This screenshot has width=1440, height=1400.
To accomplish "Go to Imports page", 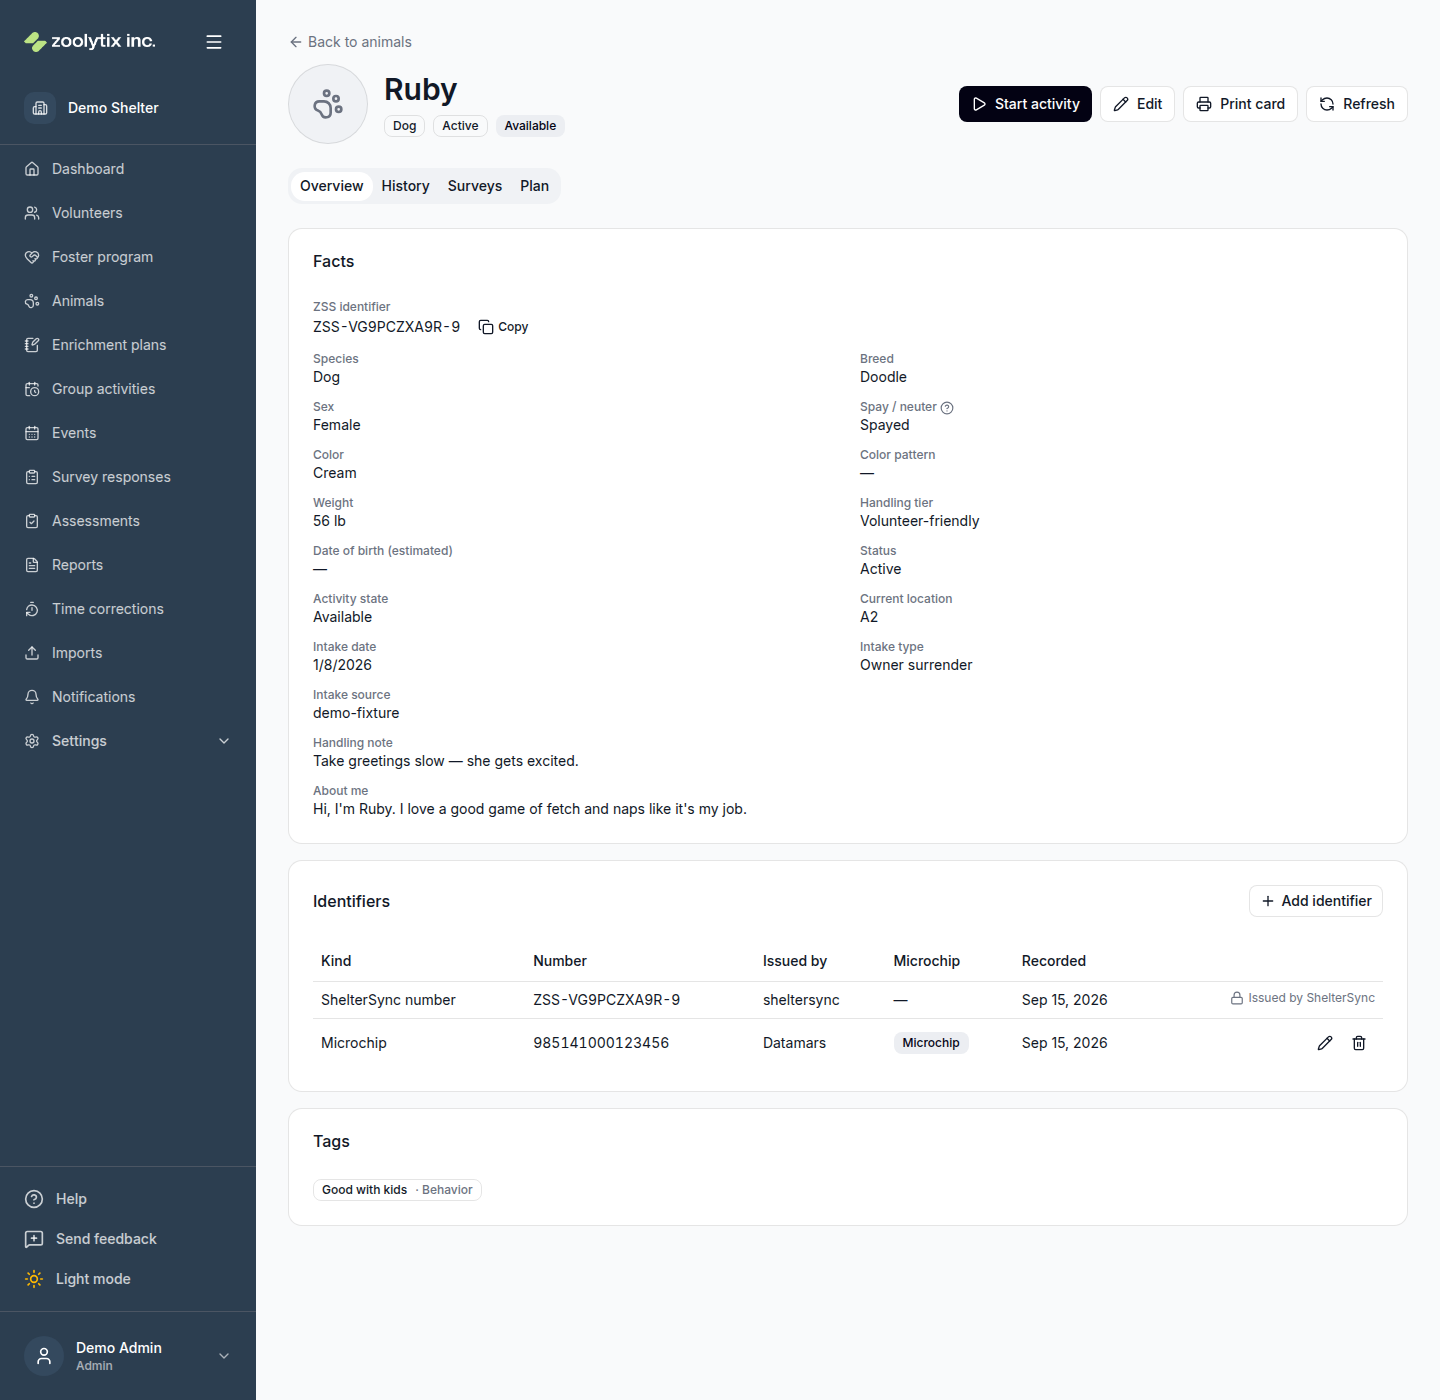I will click(128, 653).
